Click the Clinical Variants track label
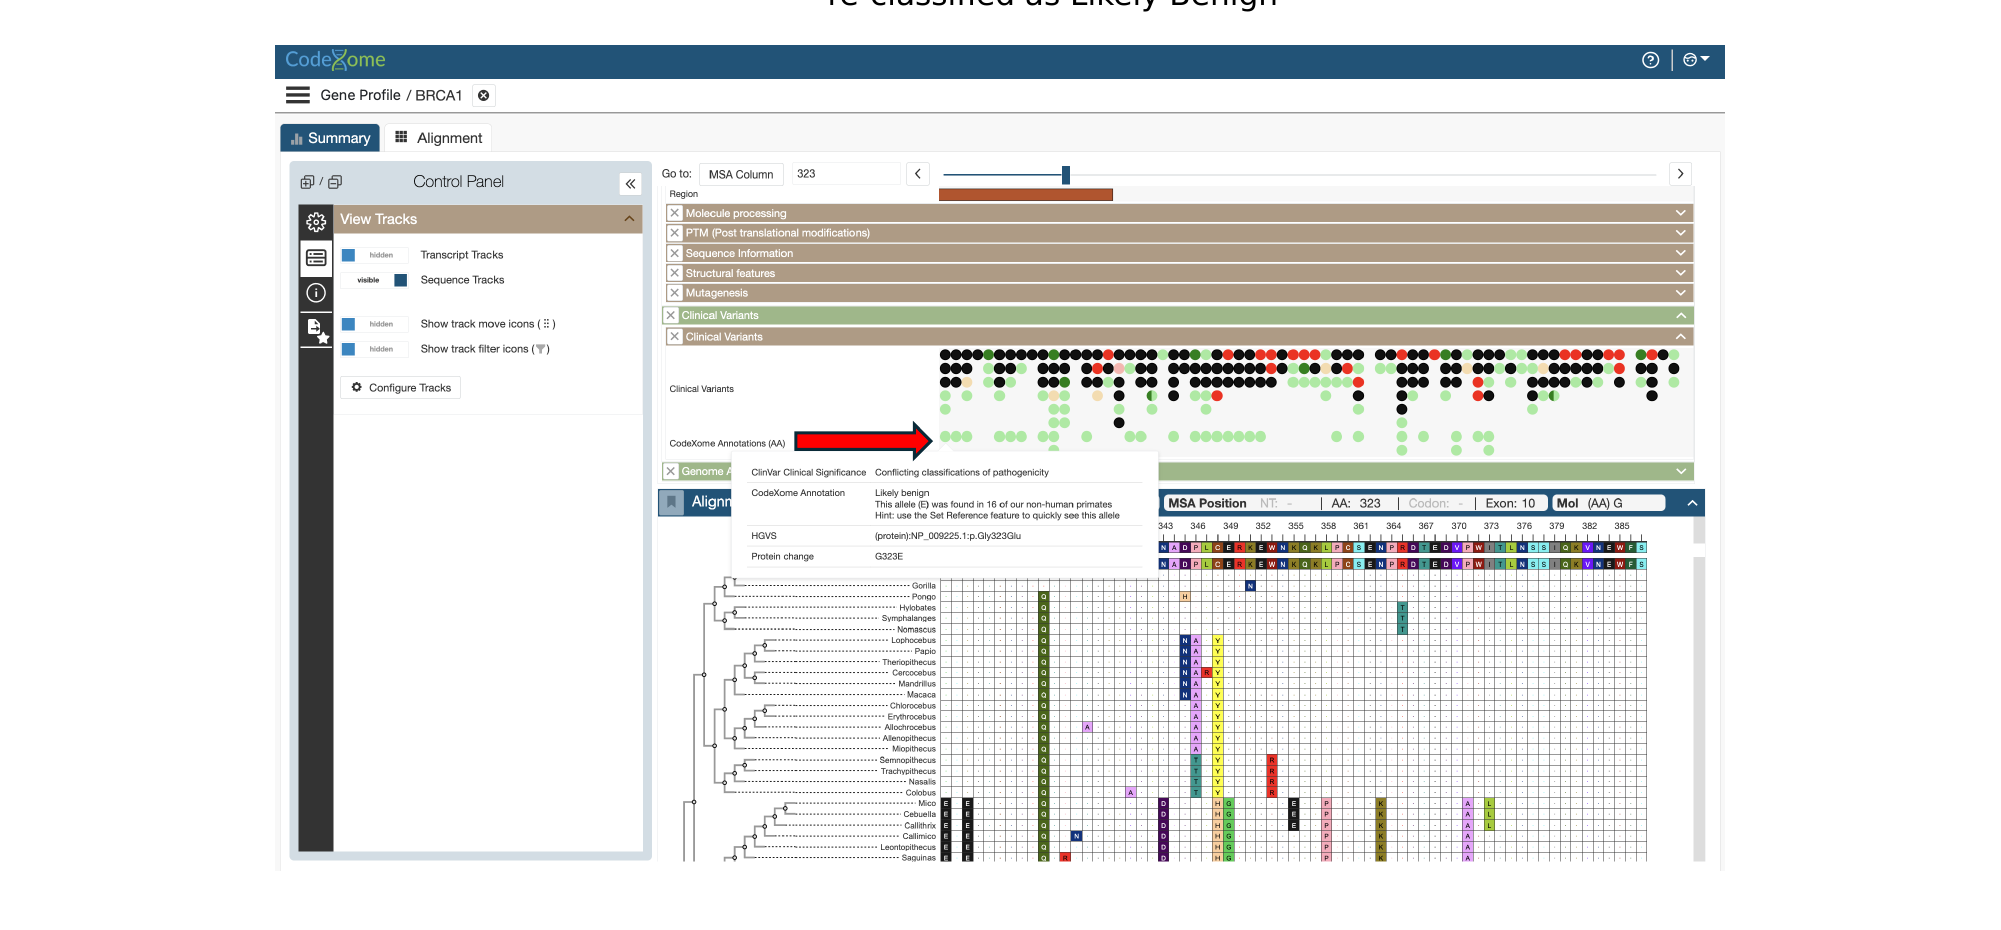The image size is (2001, 930). pyautogui.click(x=701, y=389)
